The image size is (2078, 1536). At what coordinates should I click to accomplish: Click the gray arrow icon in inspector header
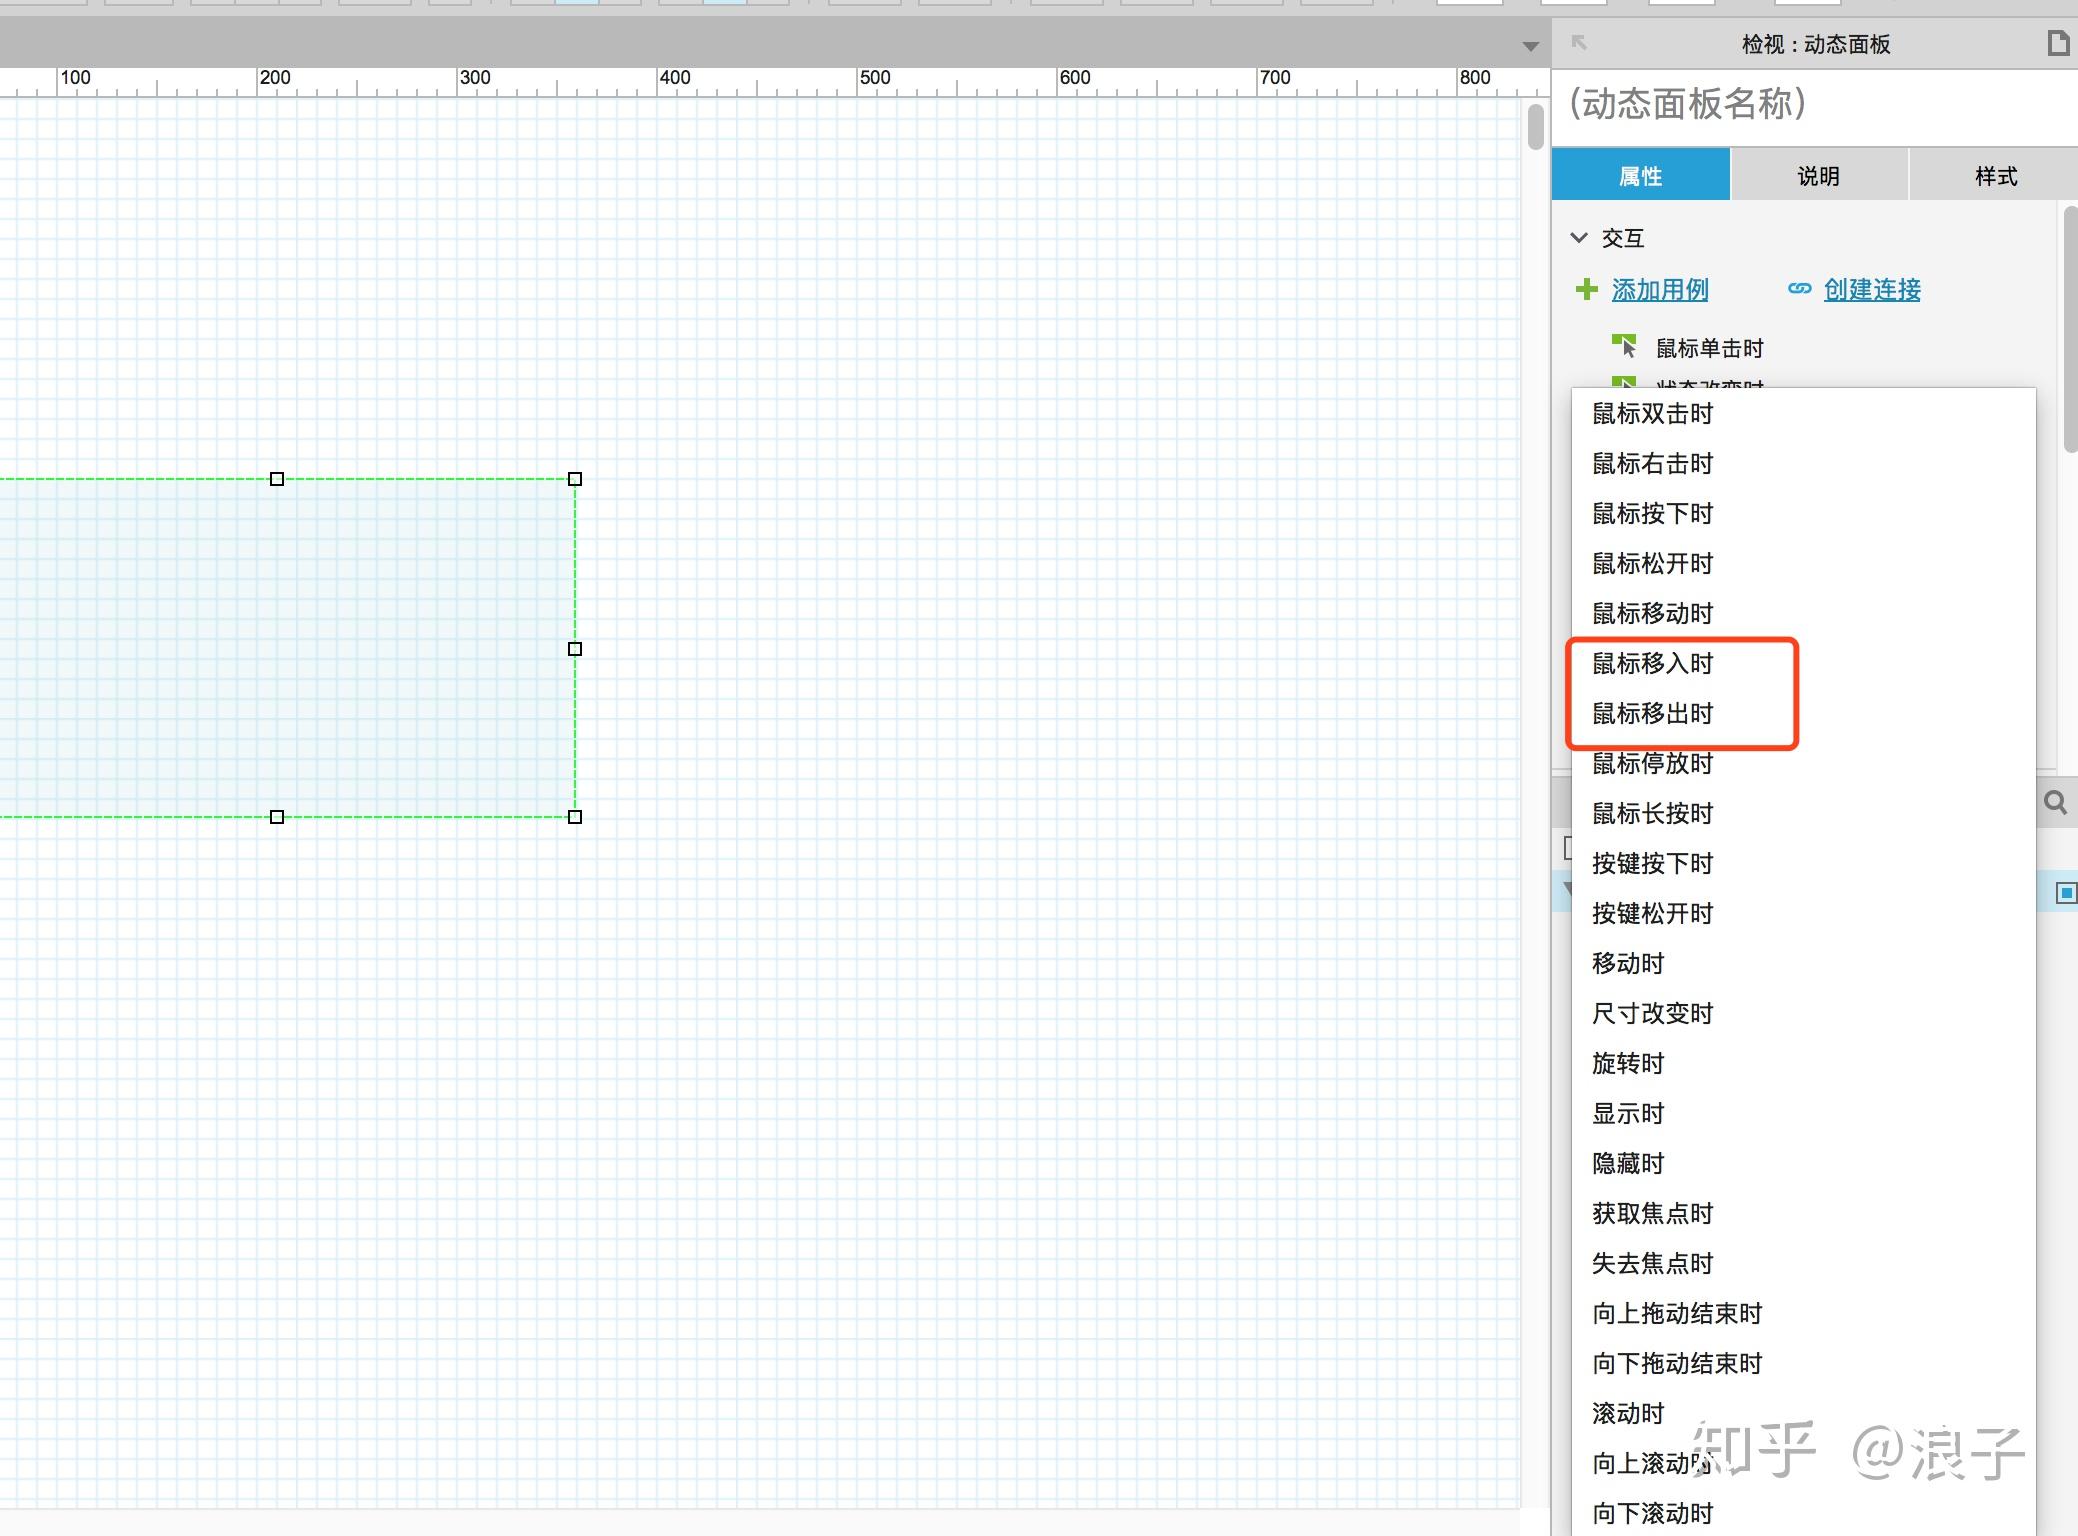(1579, 43)
